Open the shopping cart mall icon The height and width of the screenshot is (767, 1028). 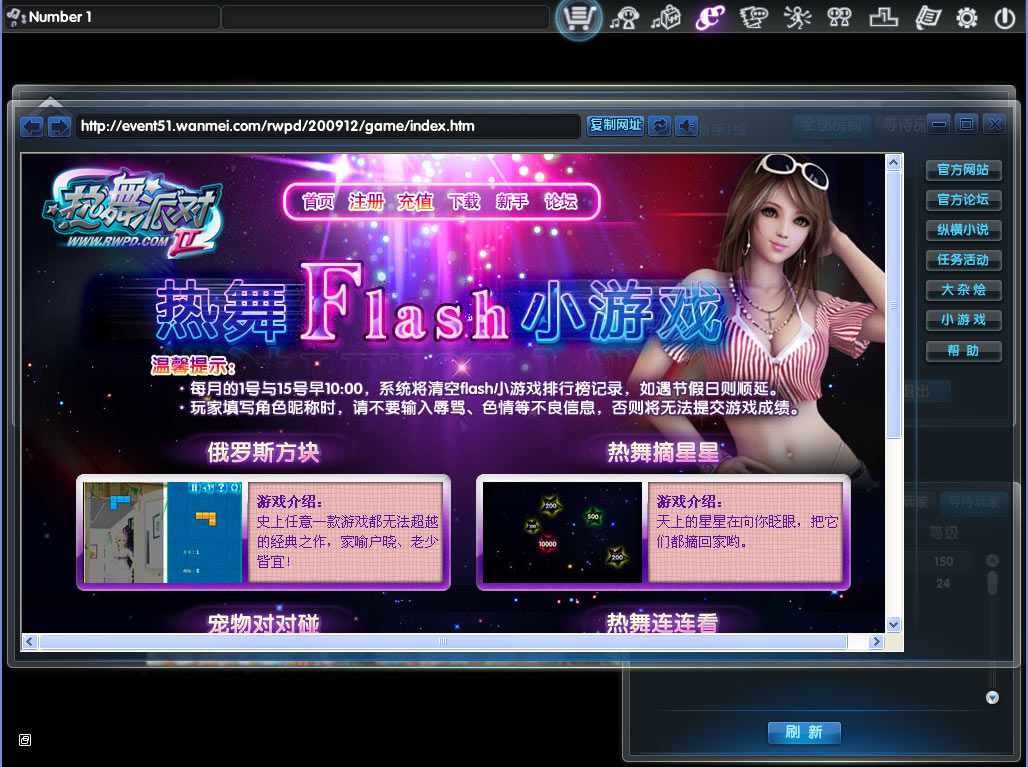(x=578, y=18)
